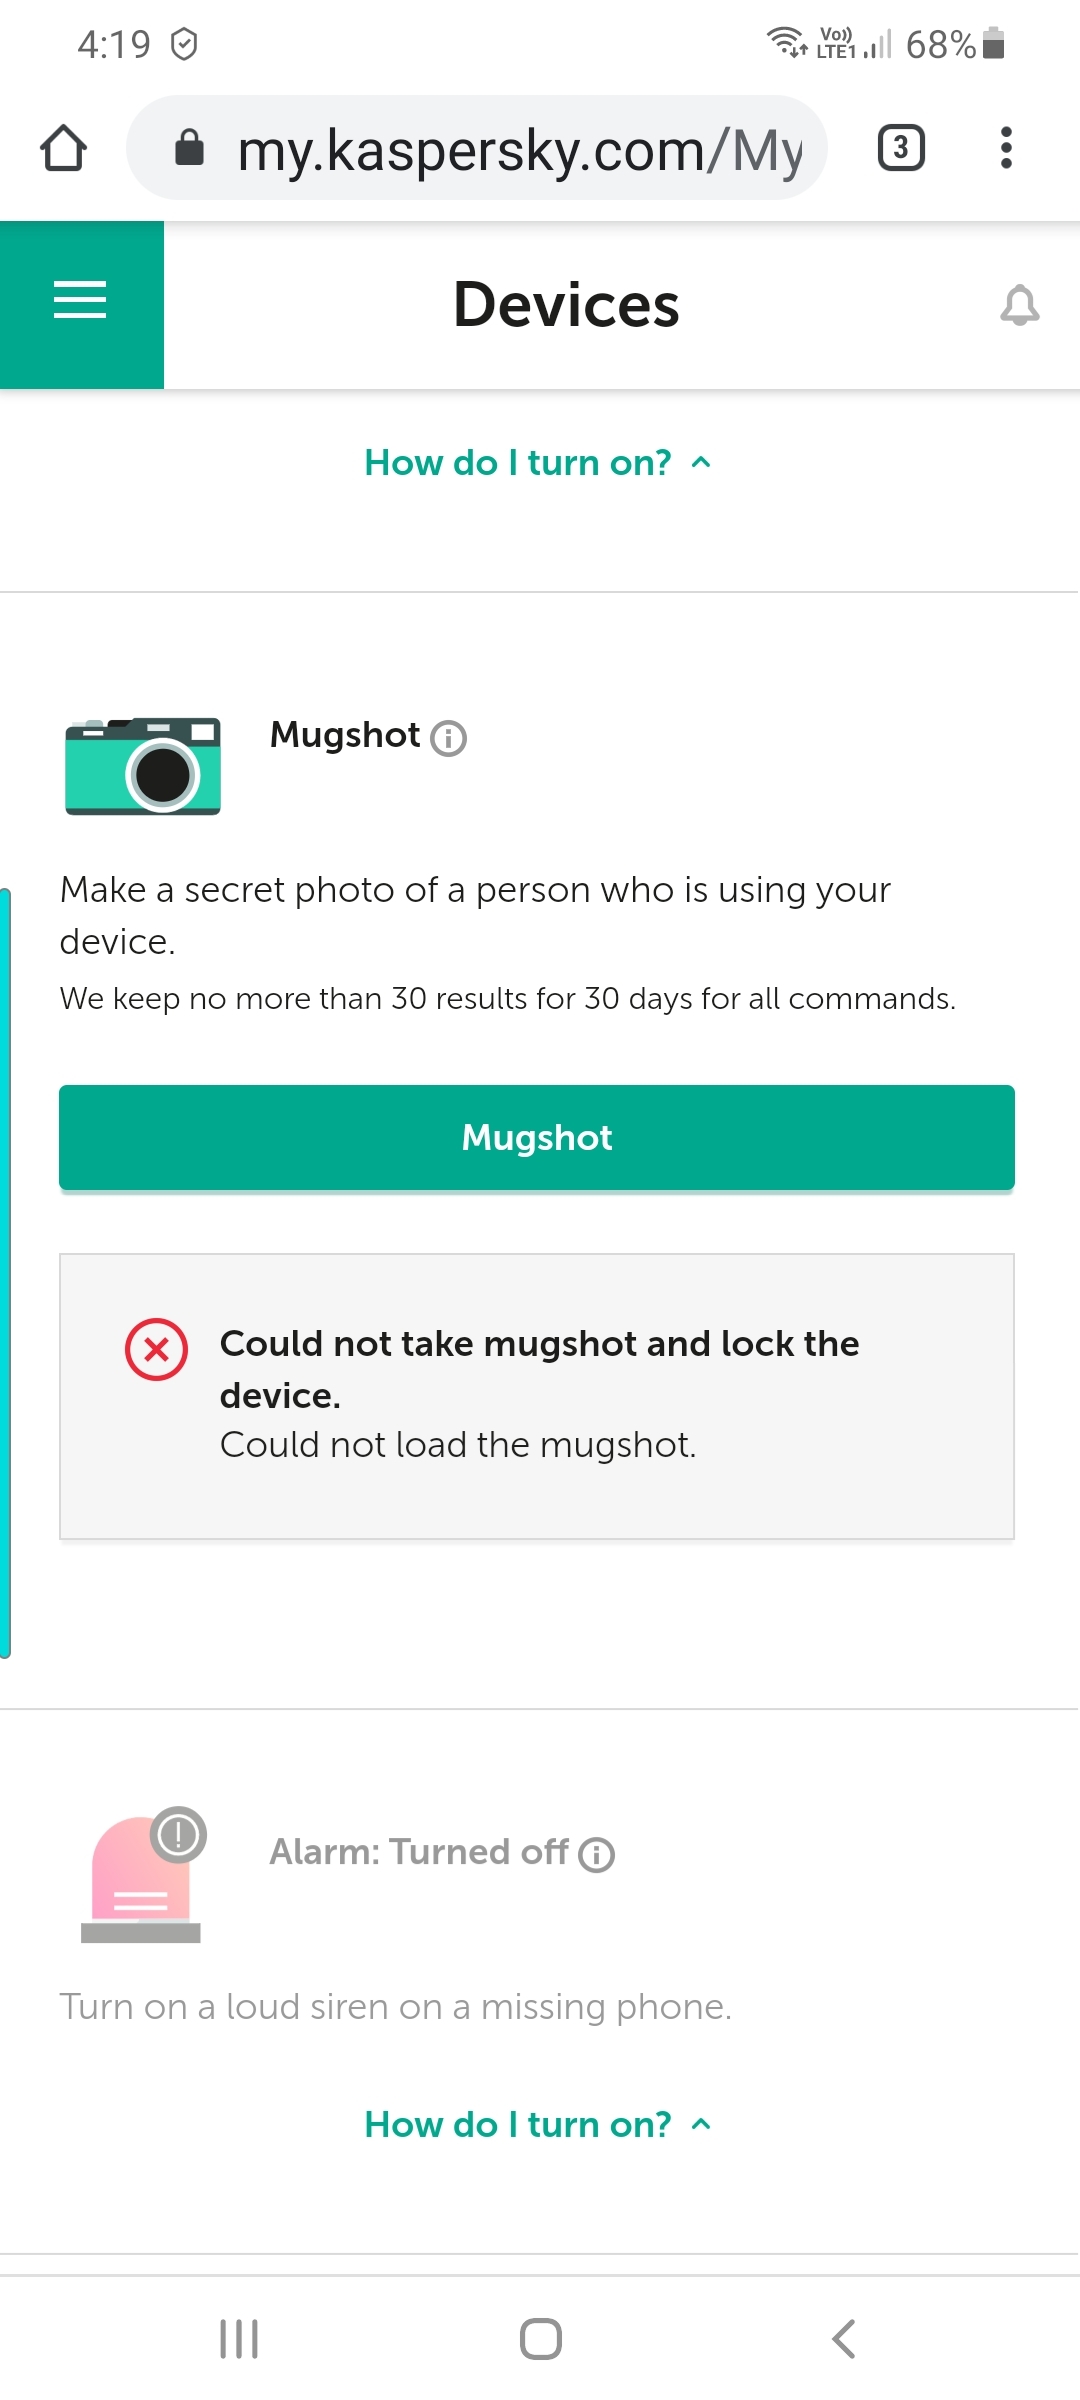Tap the Android home navigation button
The image size is (1080, 2400).
pyautogui.click(x=540, y=2339)
